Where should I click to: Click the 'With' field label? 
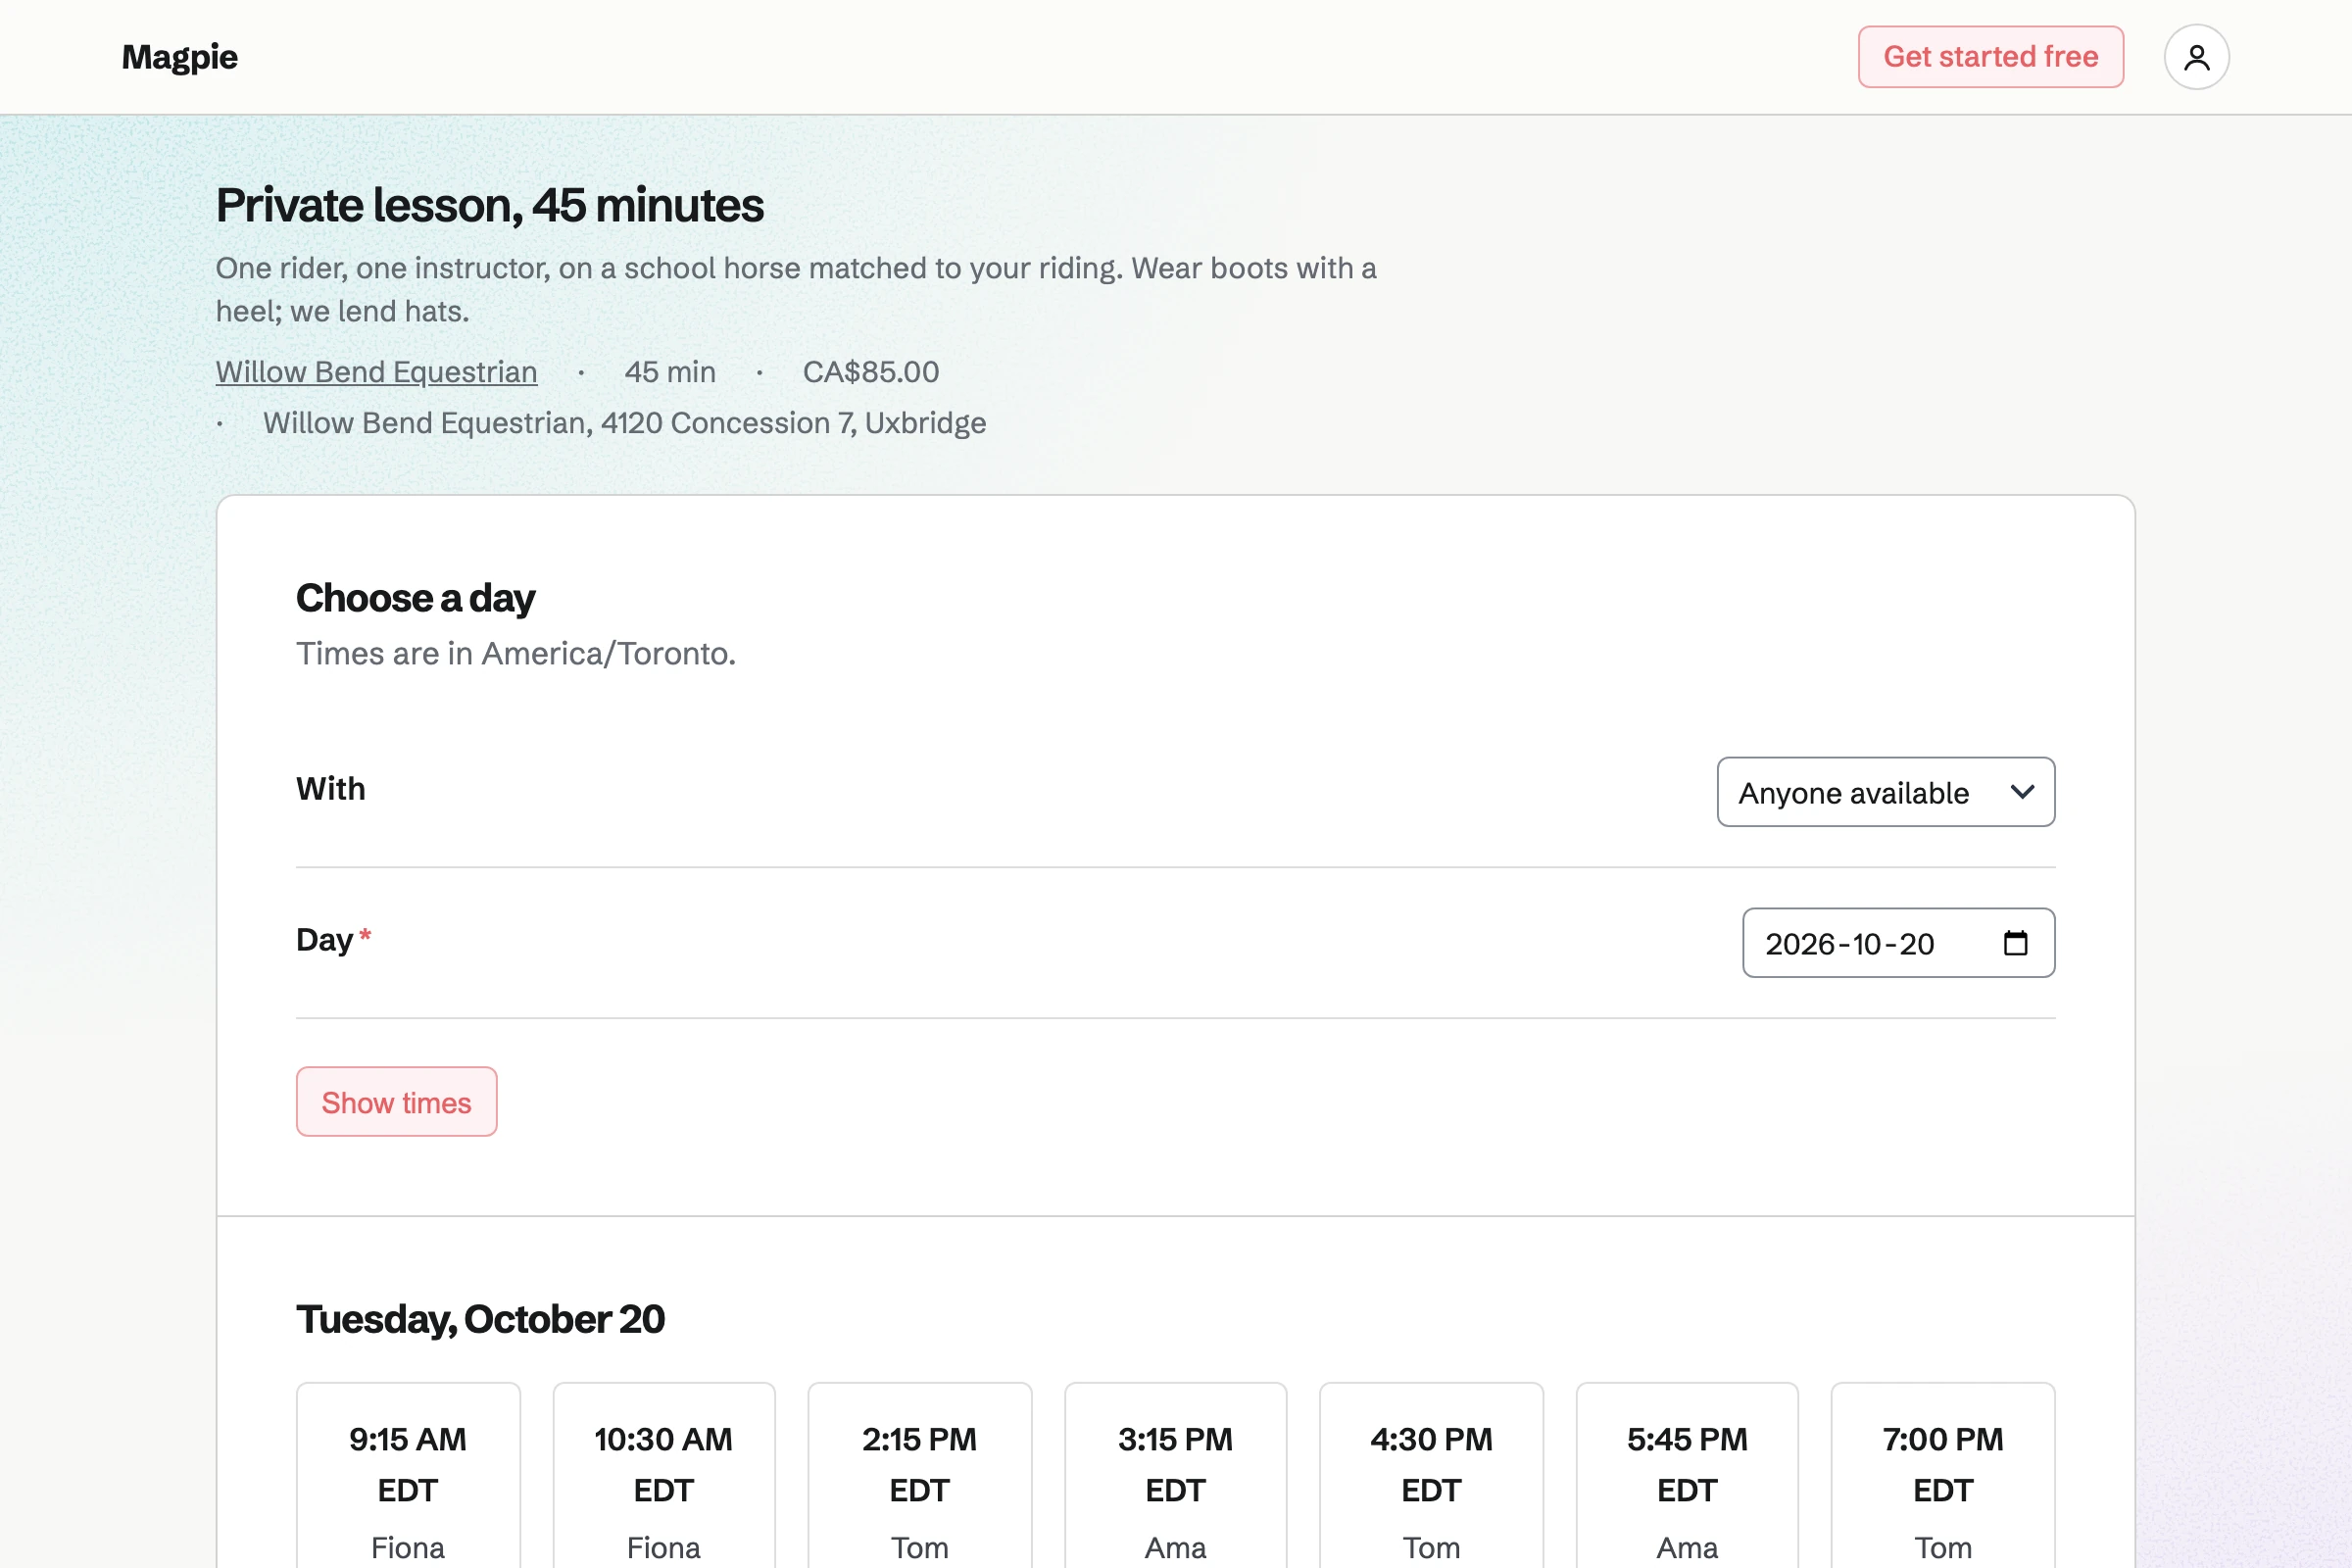tap(331, 789)
